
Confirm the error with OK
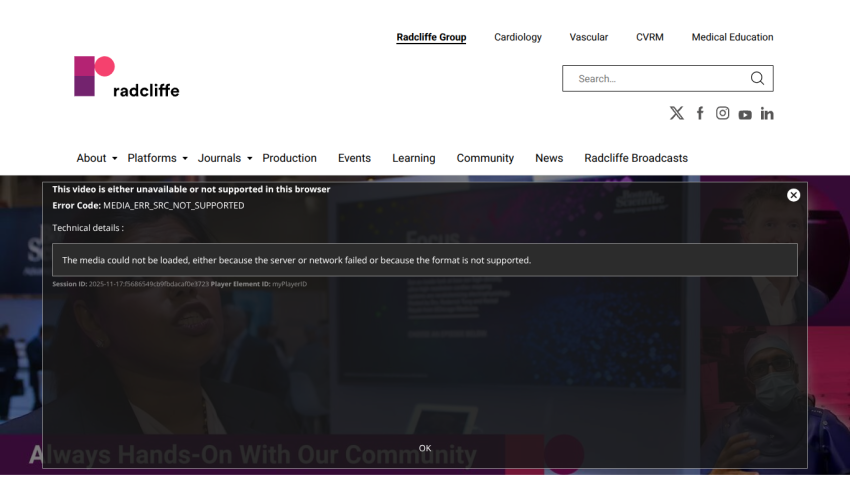point(425,448)
